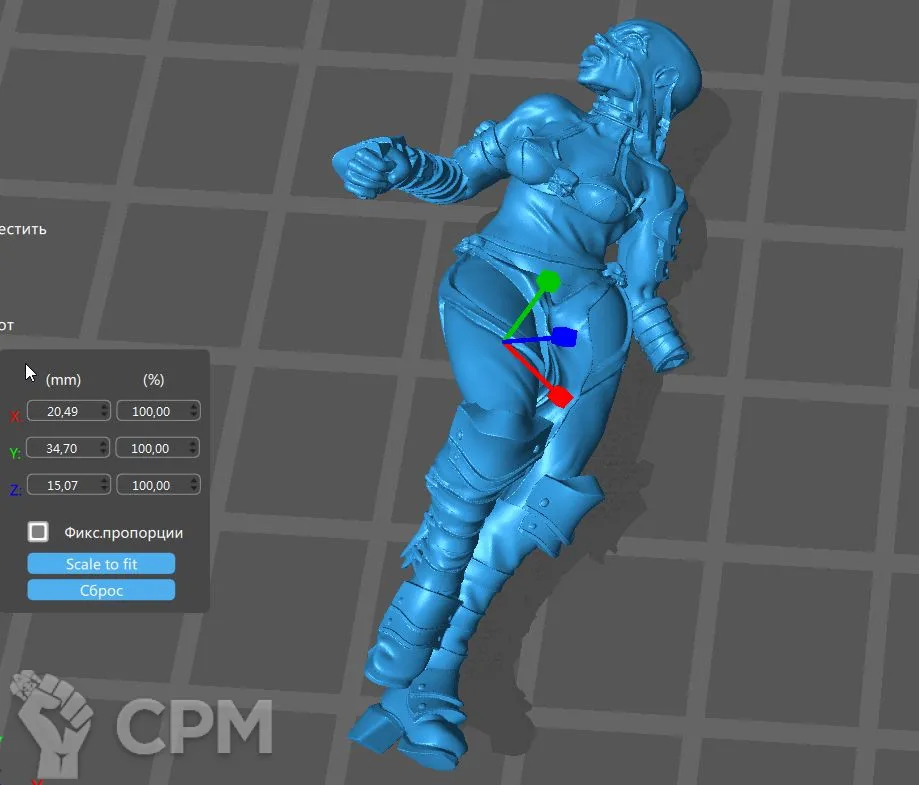
Task: Raise Y percent with its up arrow
Action: (194, 443)
